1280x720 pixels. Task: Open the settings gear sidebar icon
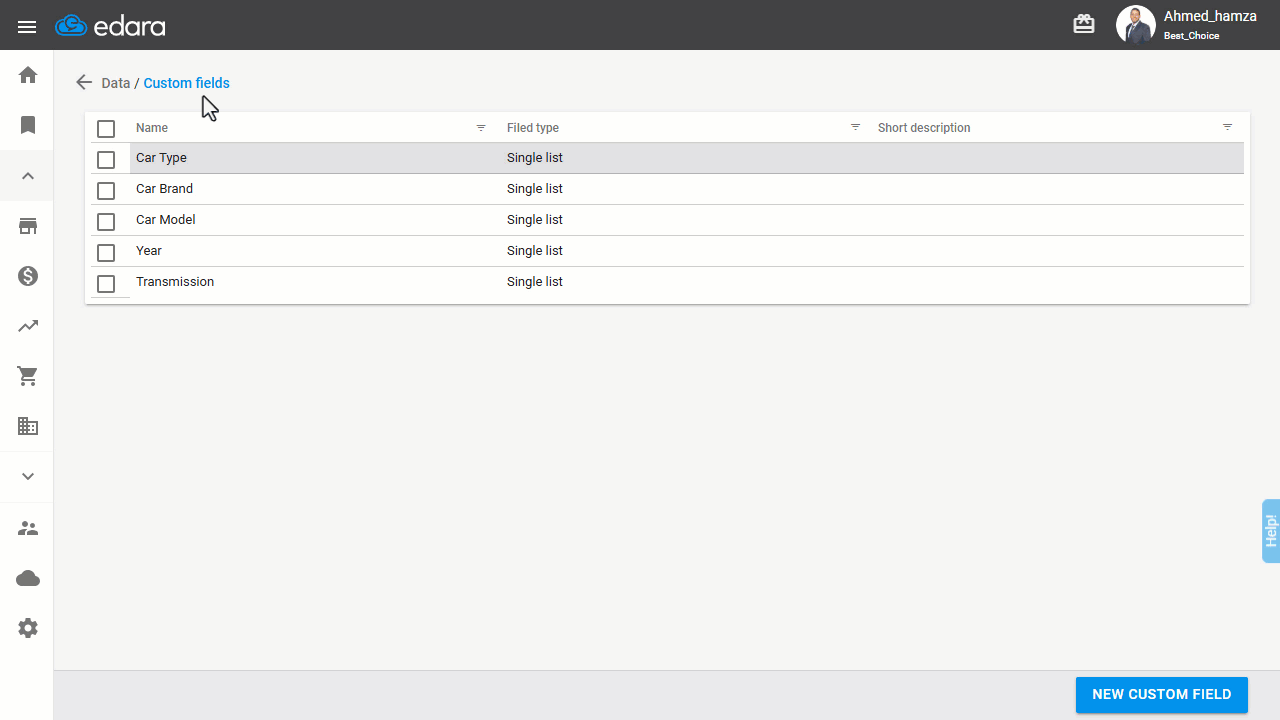[28, 628]
